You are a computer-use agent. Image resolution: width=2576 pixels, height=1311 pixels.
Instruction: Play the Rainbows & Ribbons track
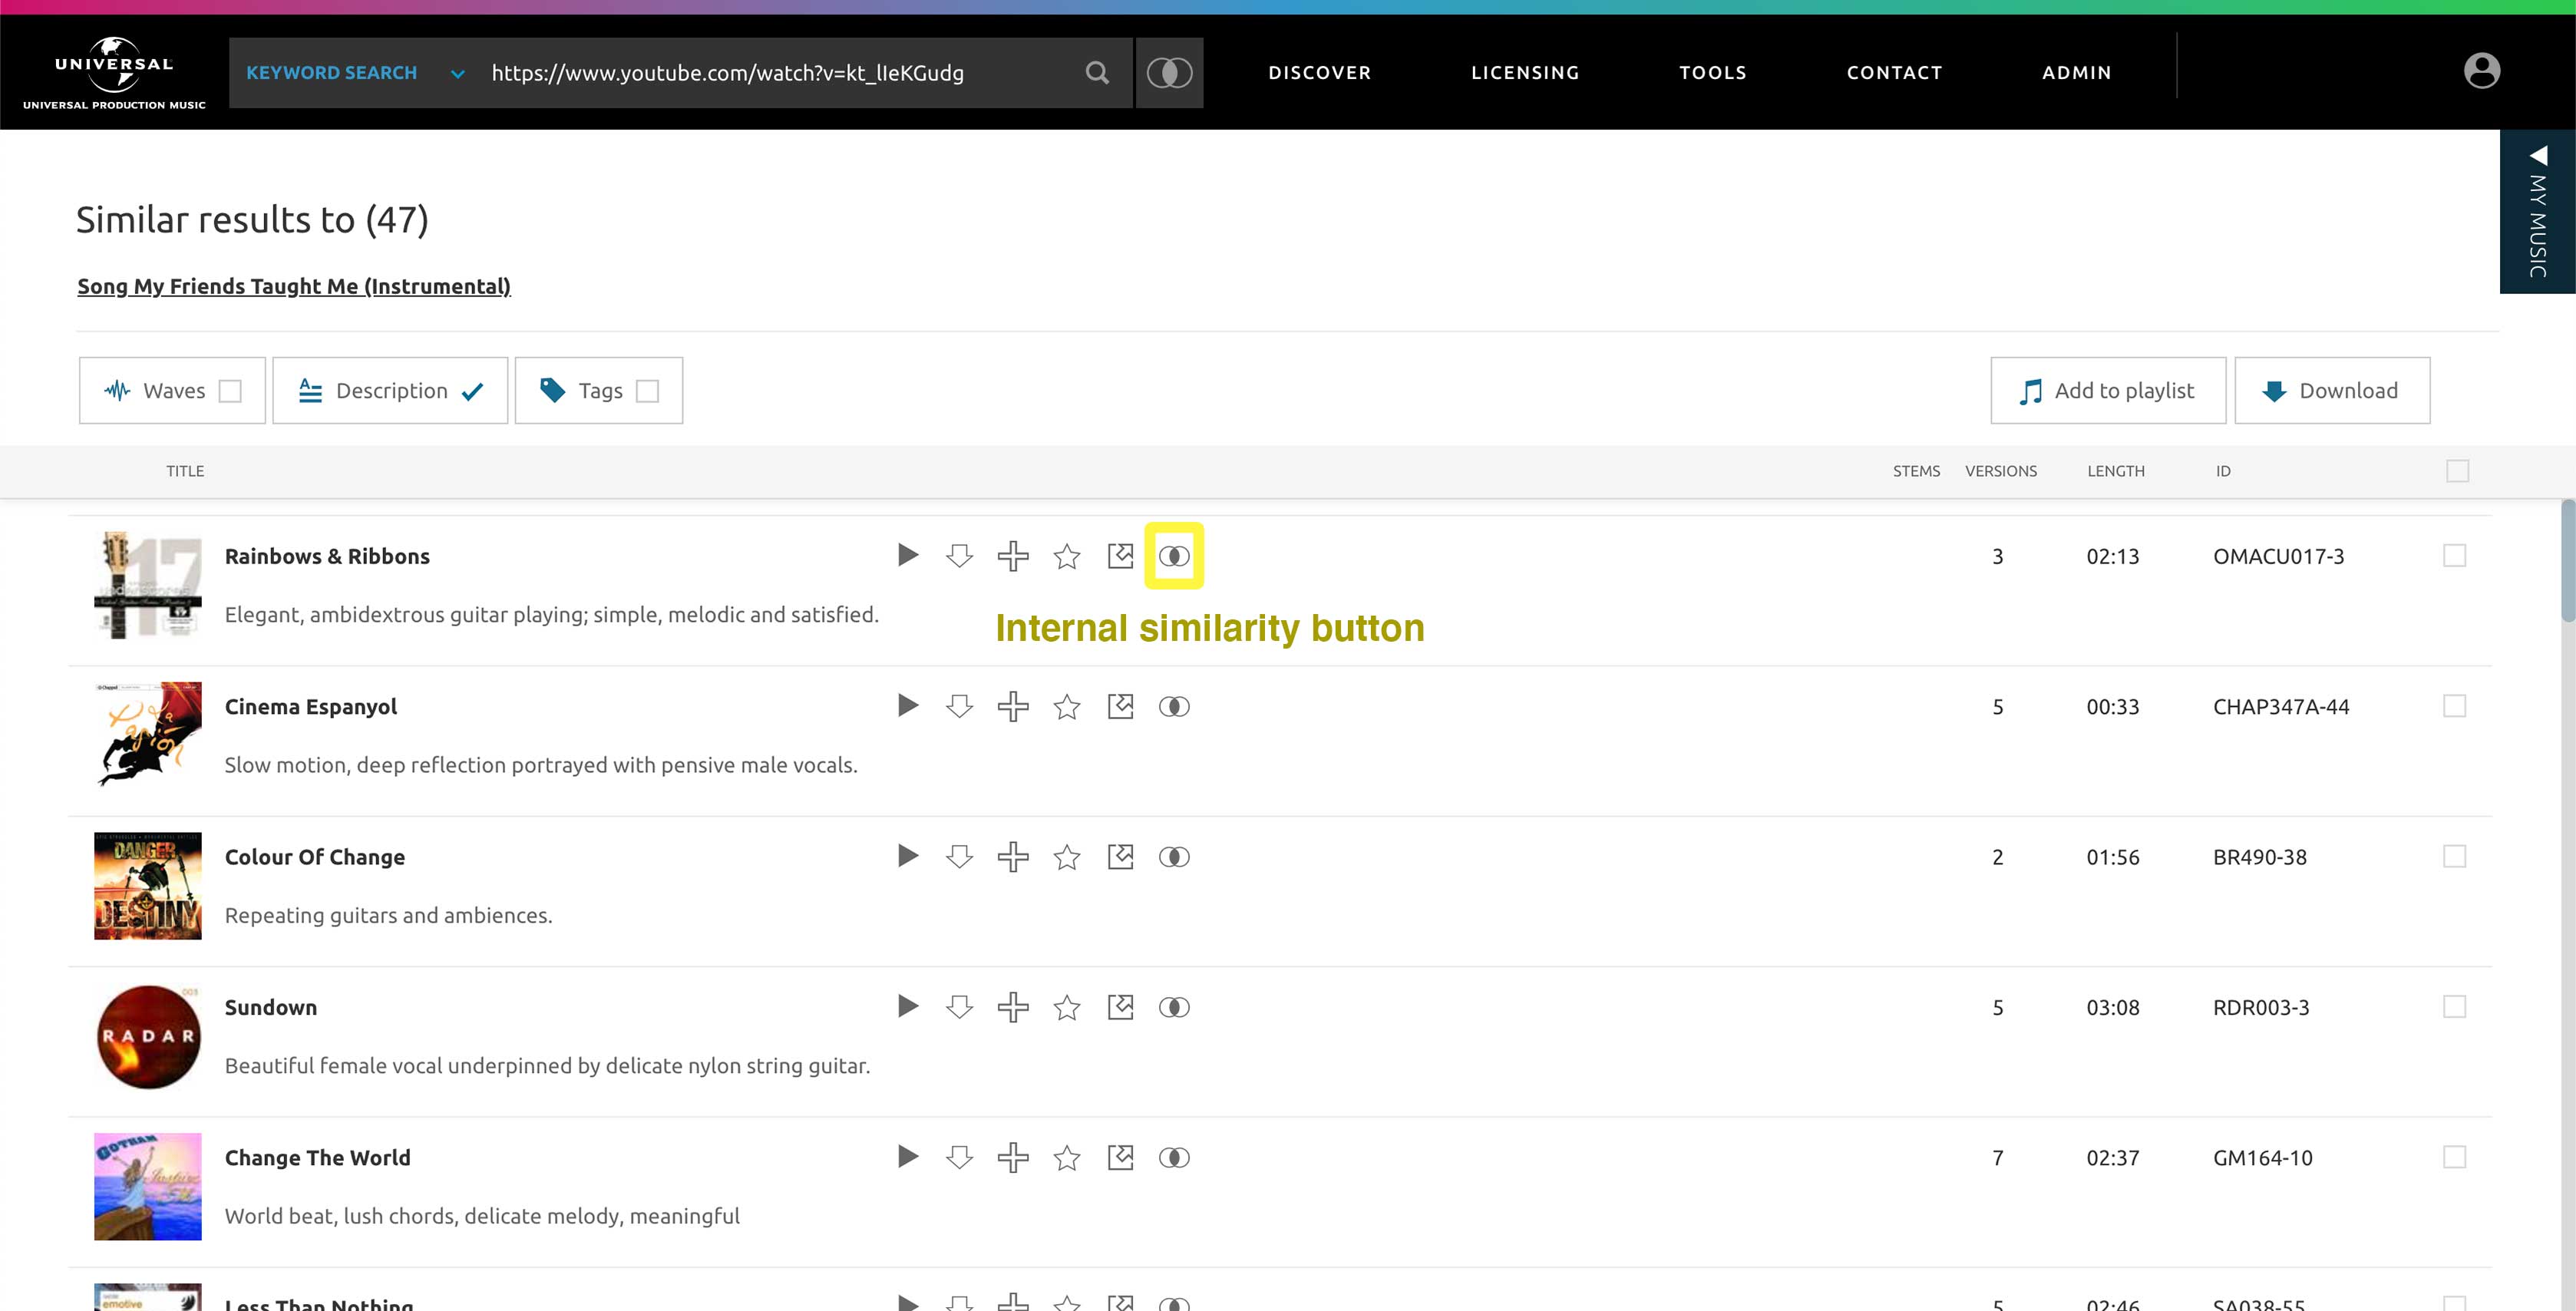(x=907, y=555)
